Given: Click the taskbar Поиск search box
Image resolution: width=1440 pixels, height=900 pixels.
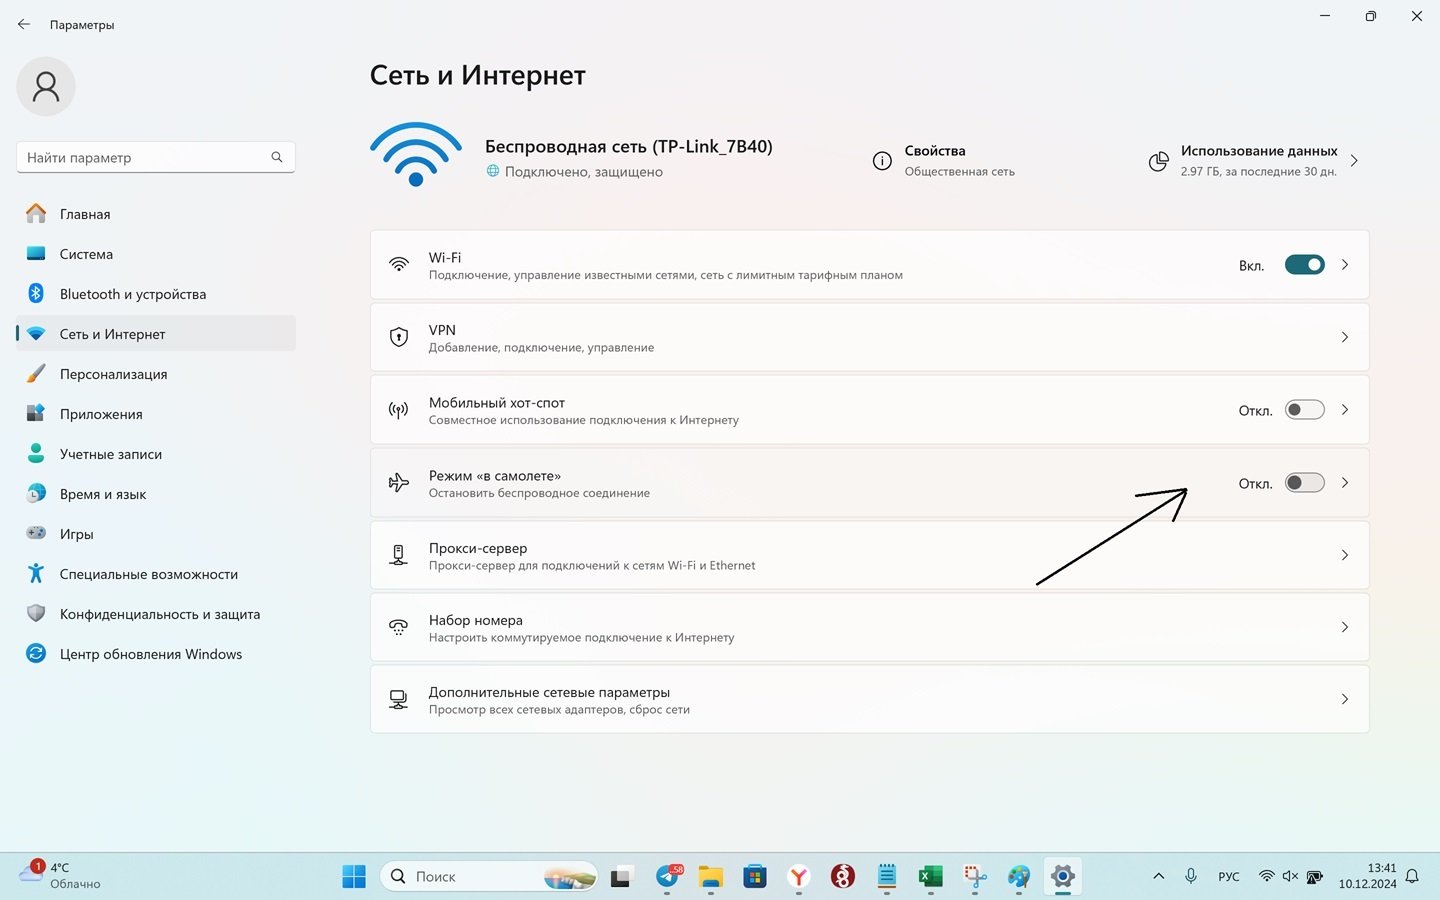Looking at the screenshot, I should (488, 877).
